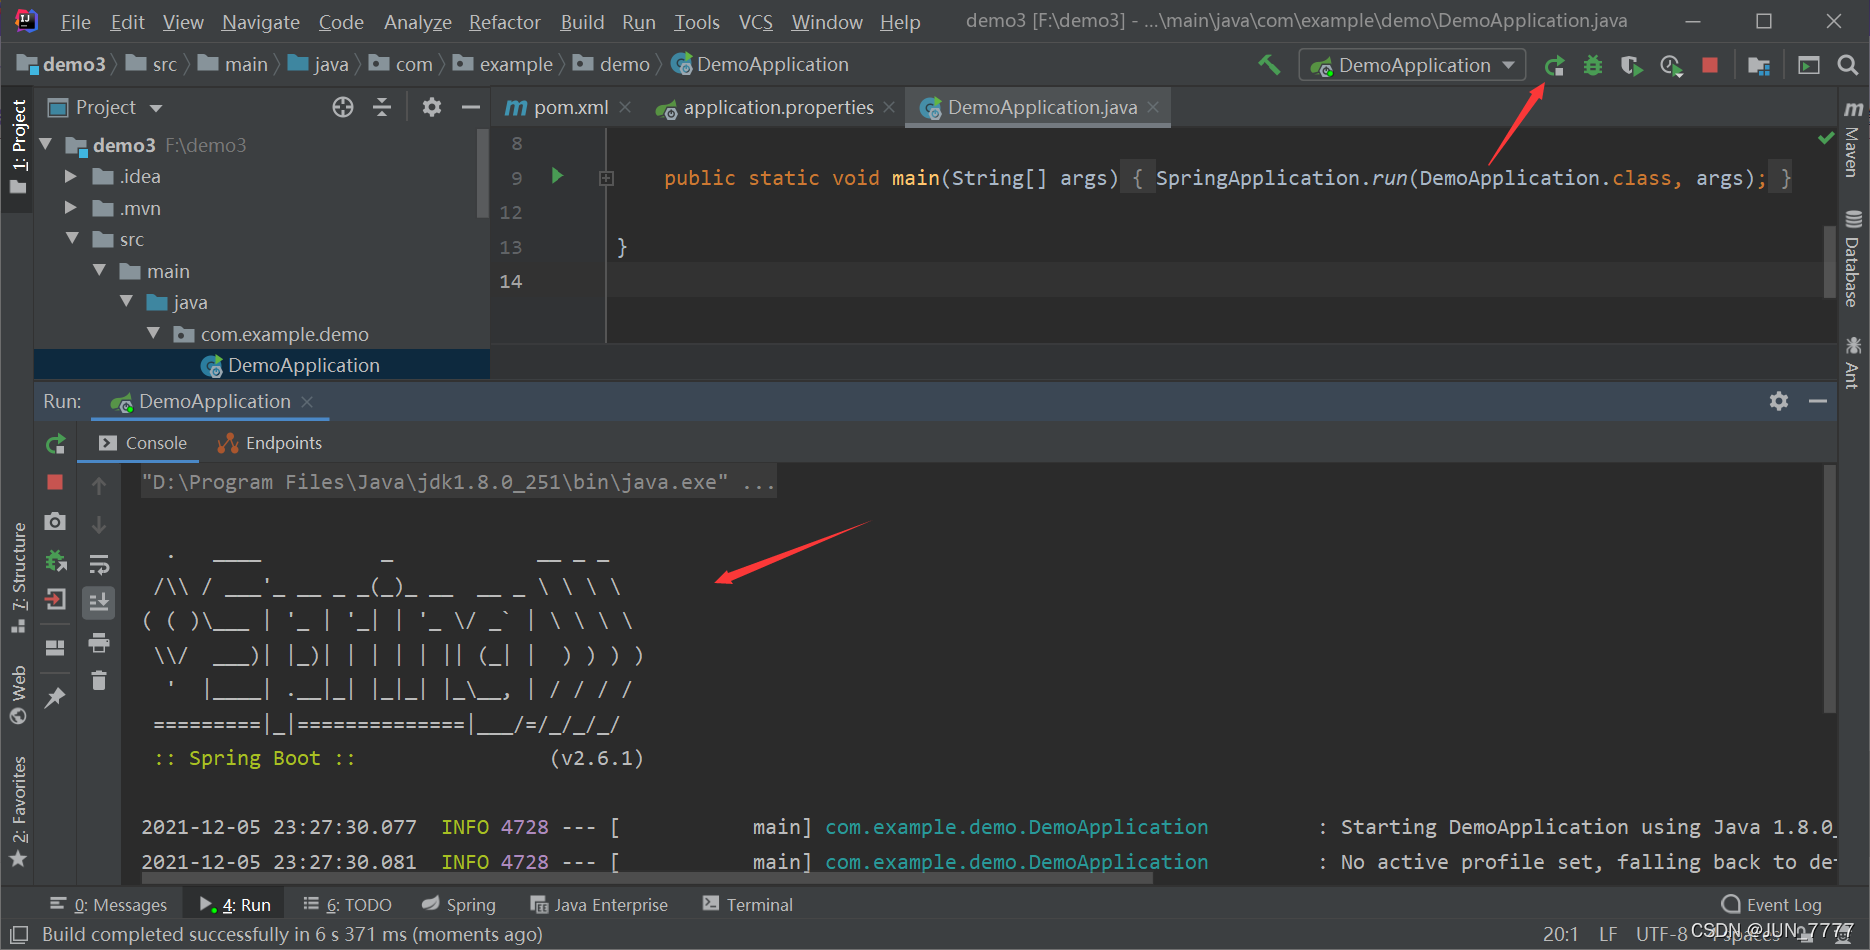Open the Messages tool window

click(x=108, y=905)
